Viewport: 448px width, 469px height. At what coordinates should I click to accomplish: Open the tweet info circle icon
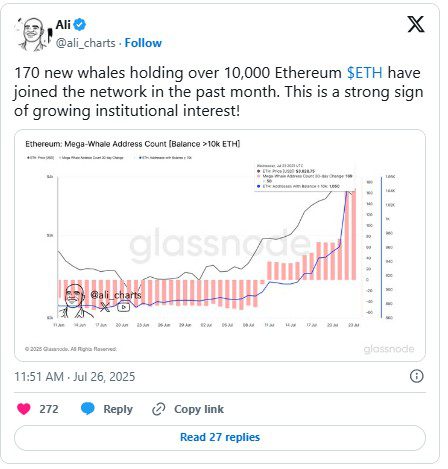pyautogui.click(x=416, y=376)
